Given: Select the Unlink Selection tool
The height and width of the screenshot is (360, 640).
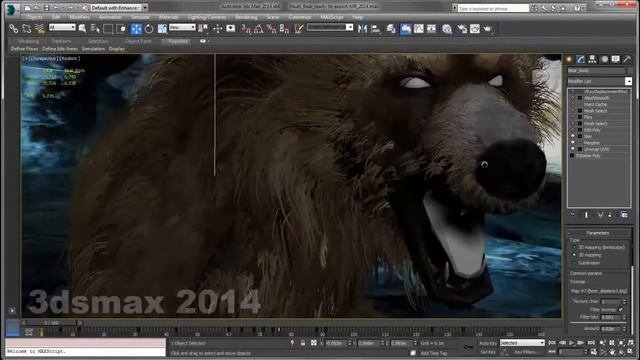Looking at the screenshot, I should tap(27, 29).
